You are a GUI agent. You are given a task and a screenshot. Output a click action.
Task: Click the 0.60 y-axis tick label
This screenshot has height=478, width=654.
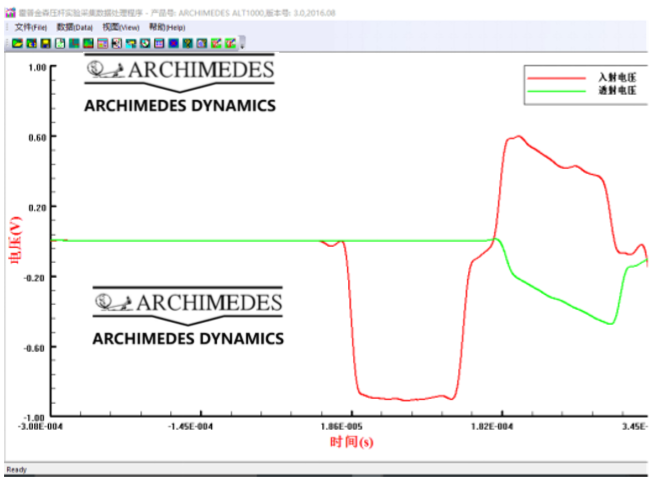click(x=37, y=138)
